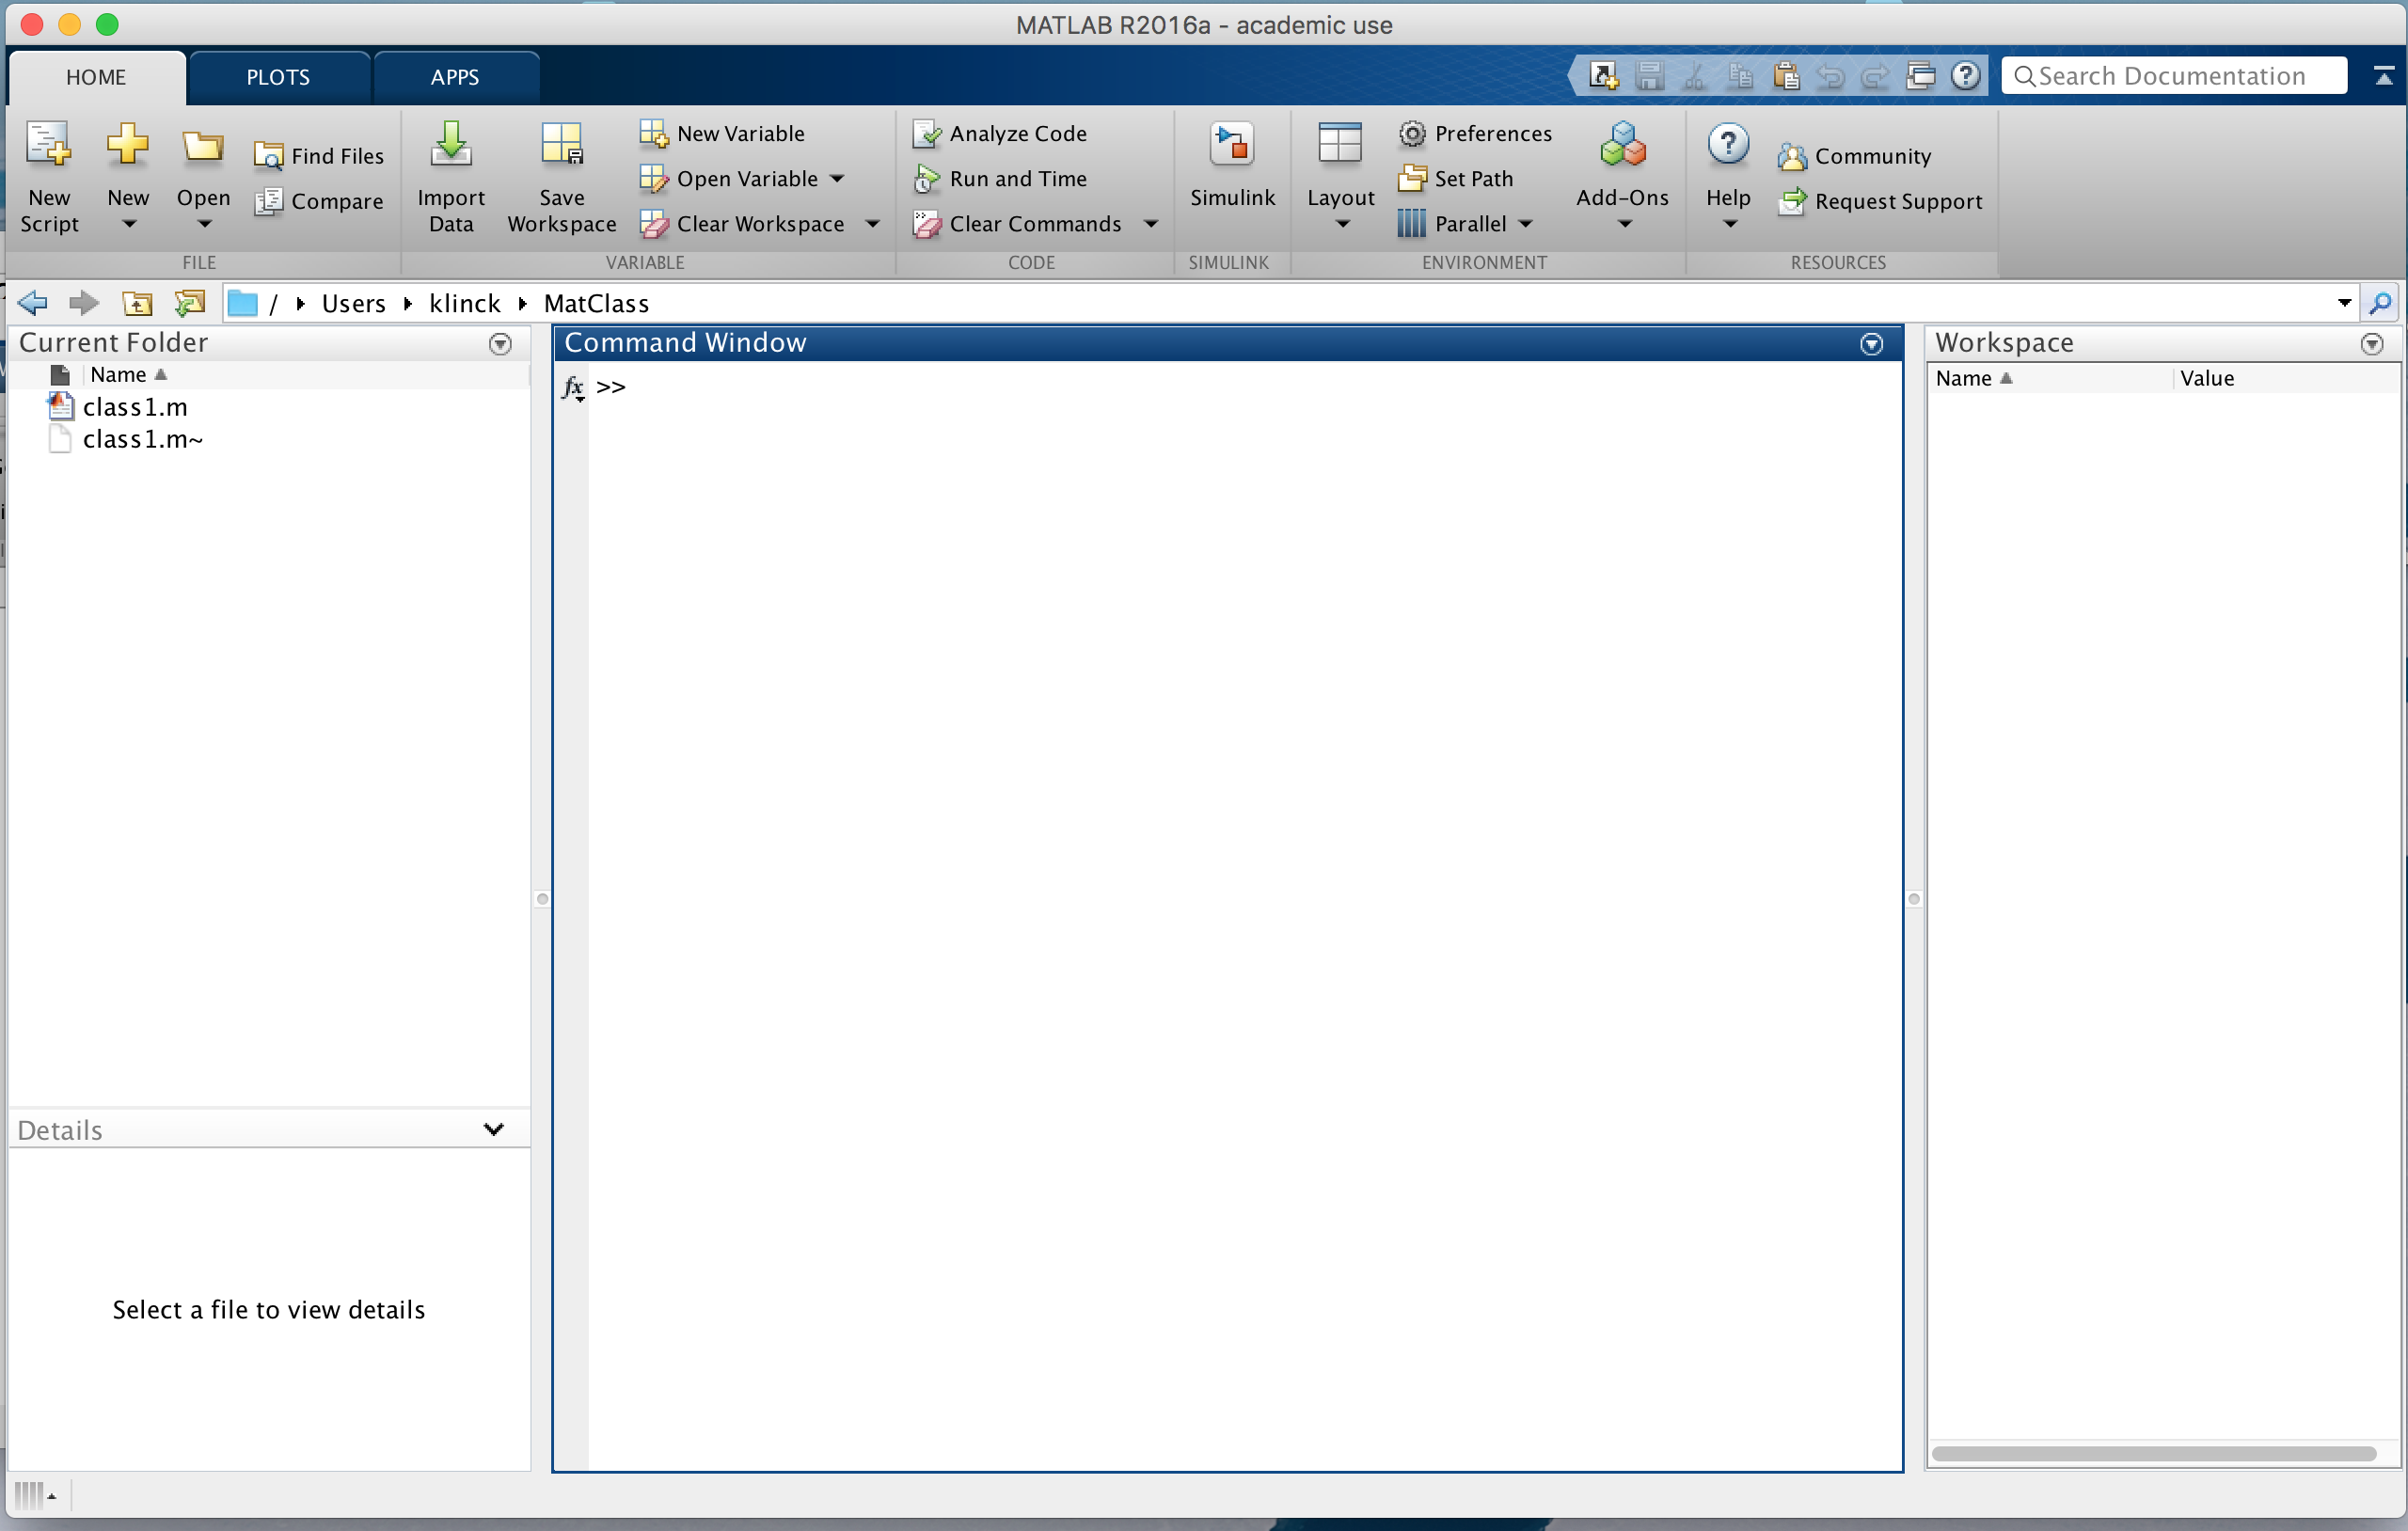
Task: Switch to the HOME tab
Action: [x=96, y=77]
